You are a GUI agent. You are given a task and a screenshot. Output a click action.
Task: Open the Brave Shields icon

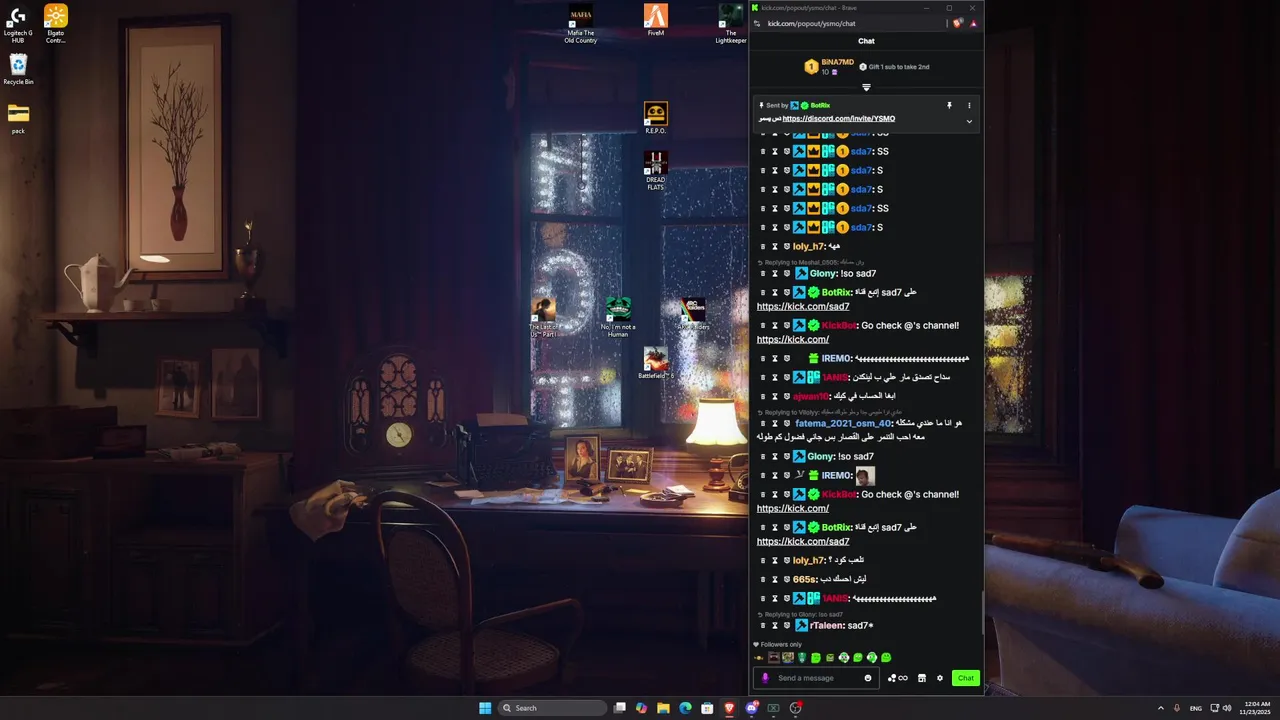pos(957,23)
